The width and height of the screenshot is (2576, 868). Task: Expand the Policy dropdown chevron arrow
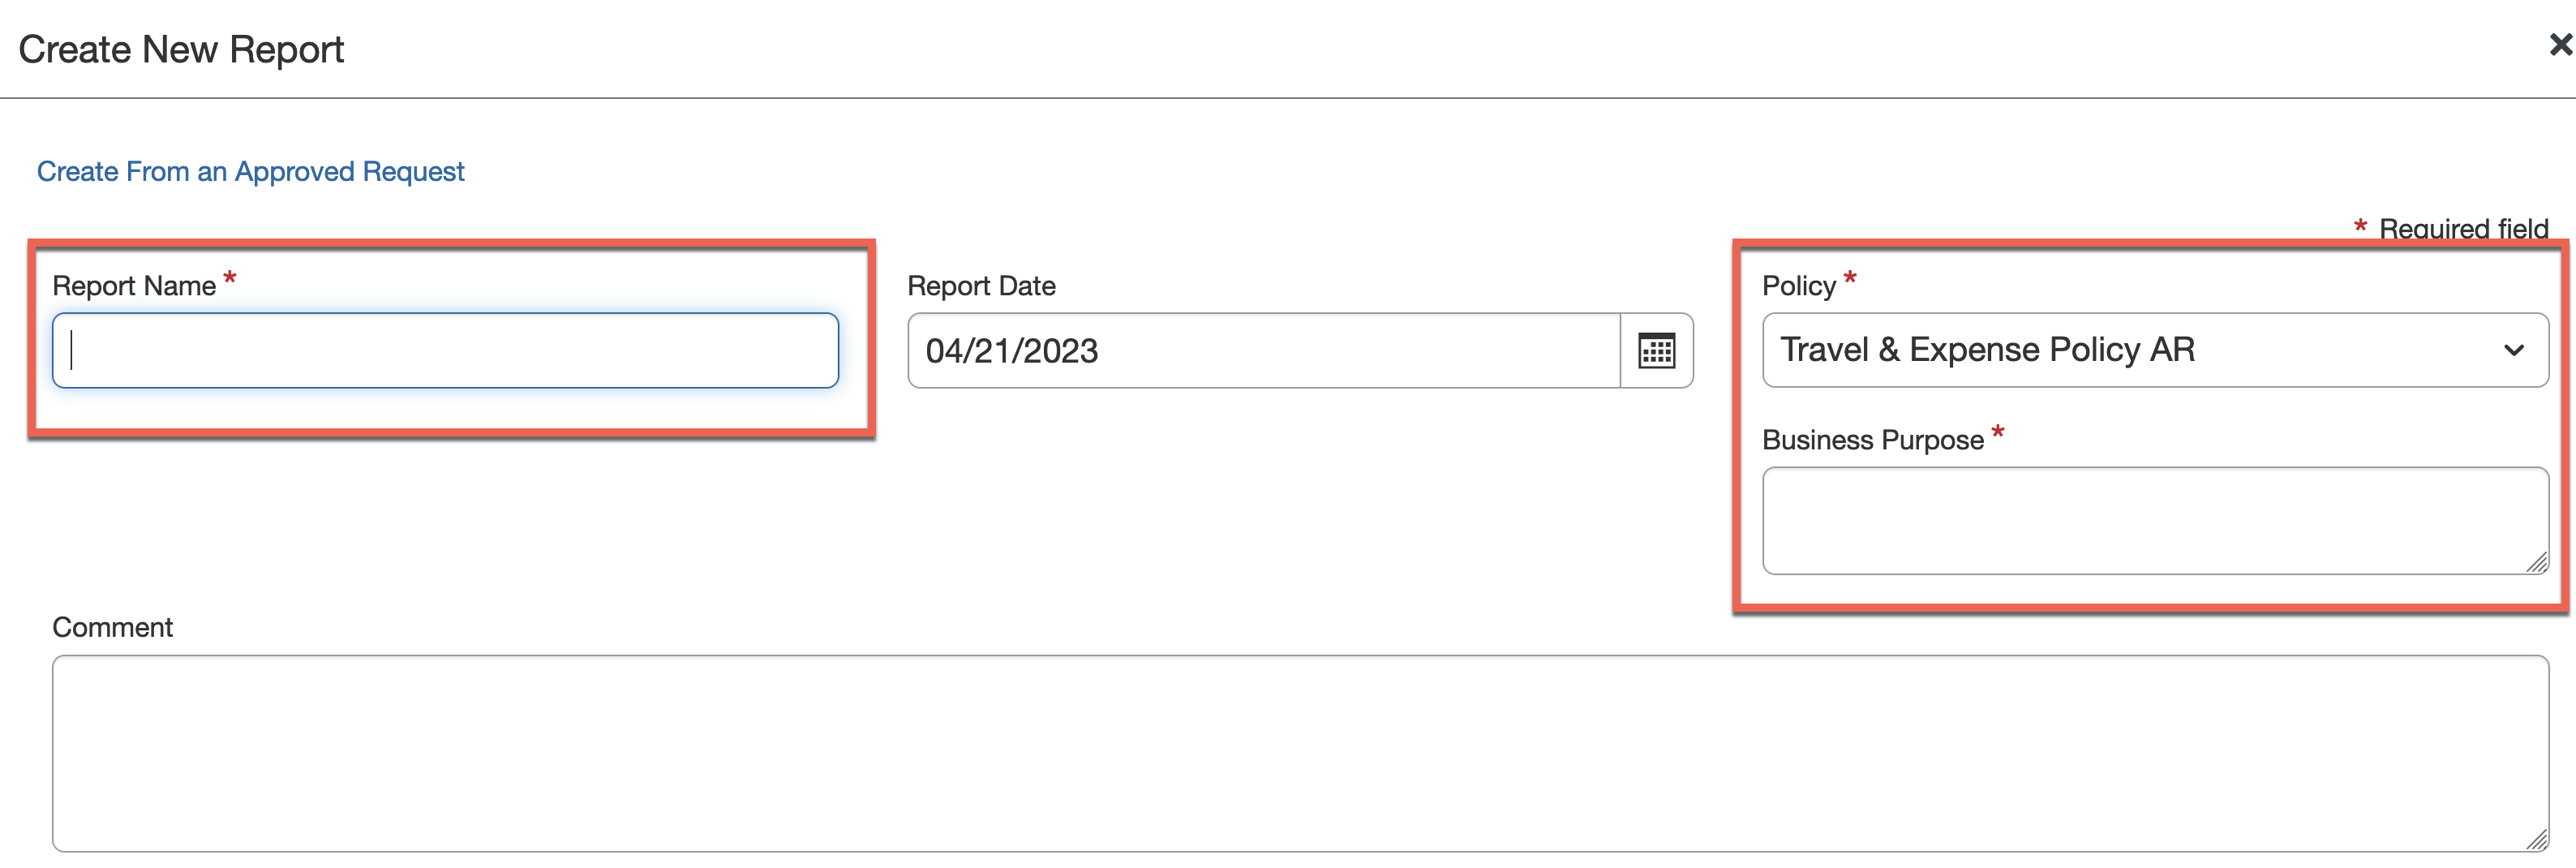2513,350
